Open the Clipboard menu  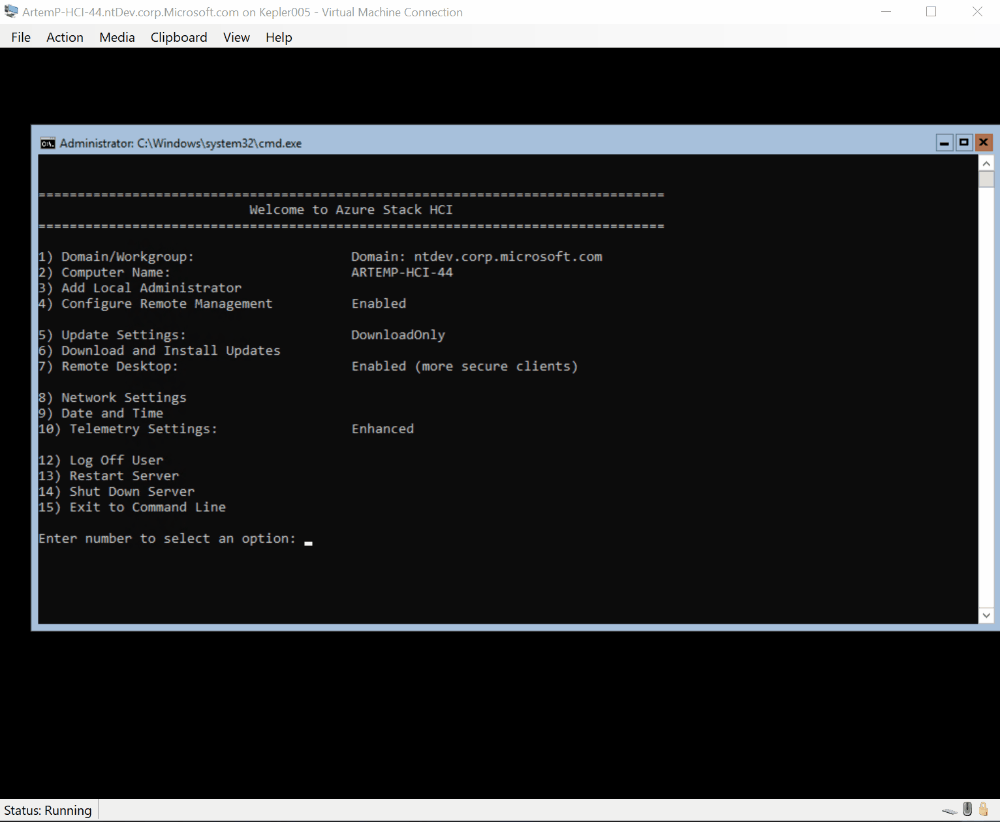tap(179, 38)
